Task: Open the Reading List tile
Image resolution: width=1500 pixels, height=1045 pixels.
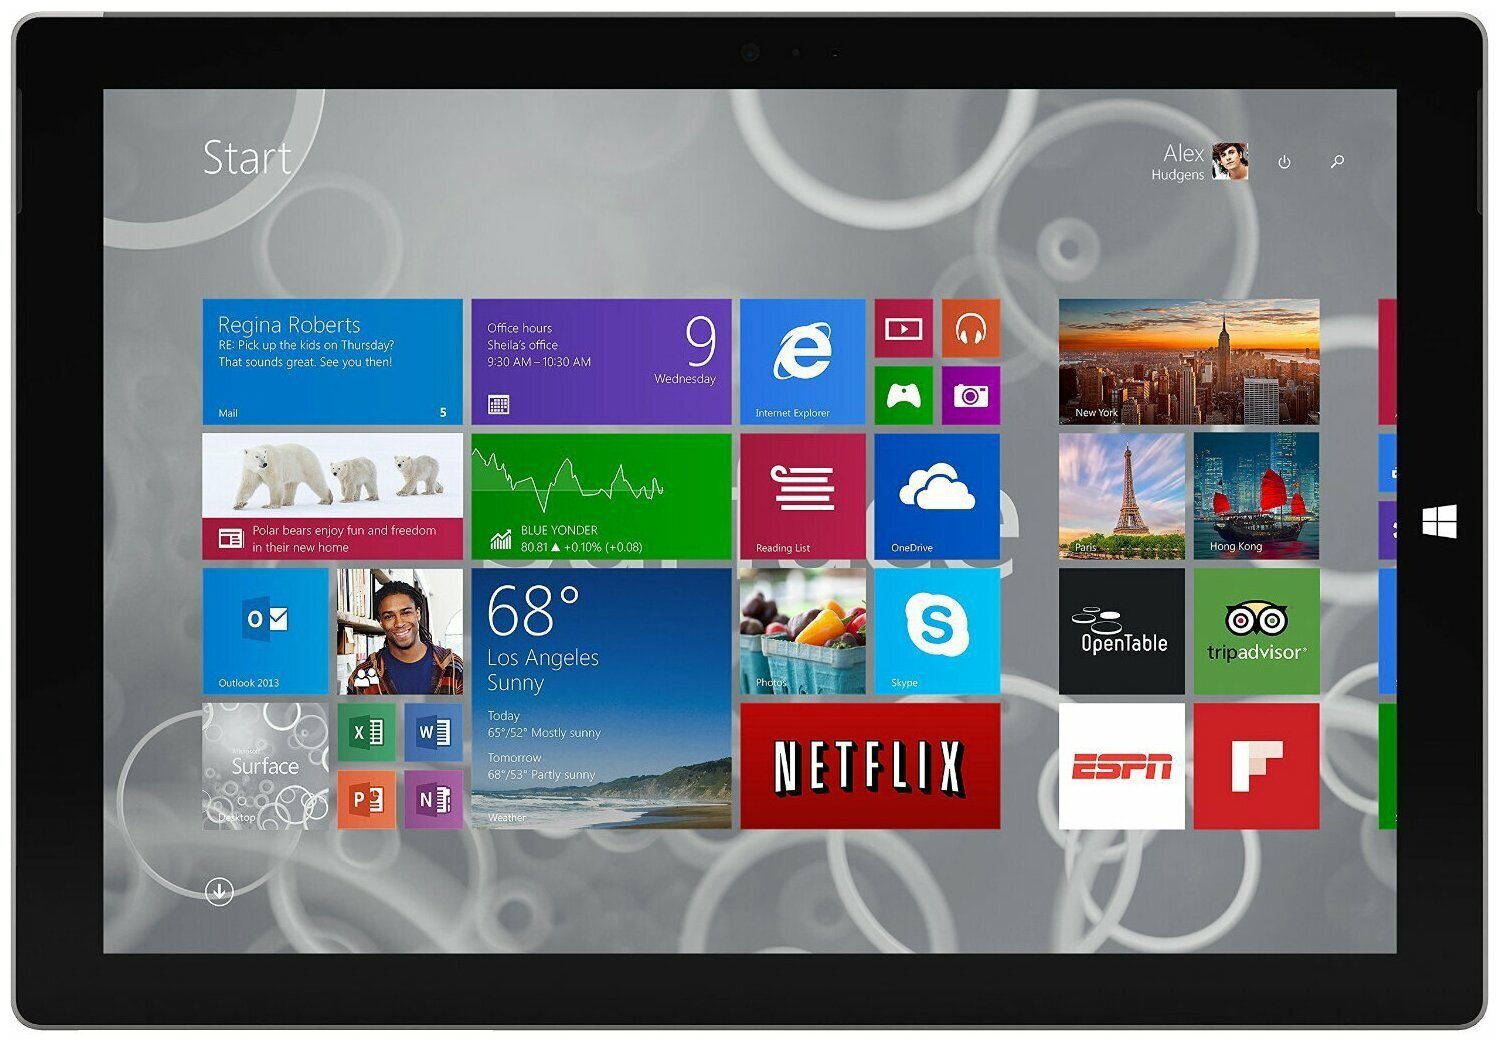Action: [x=802, y=496]
